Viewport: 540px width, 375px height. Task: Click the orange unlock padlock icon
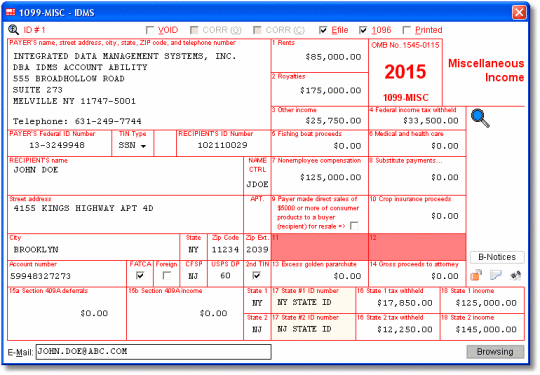(x=476, y=275)
